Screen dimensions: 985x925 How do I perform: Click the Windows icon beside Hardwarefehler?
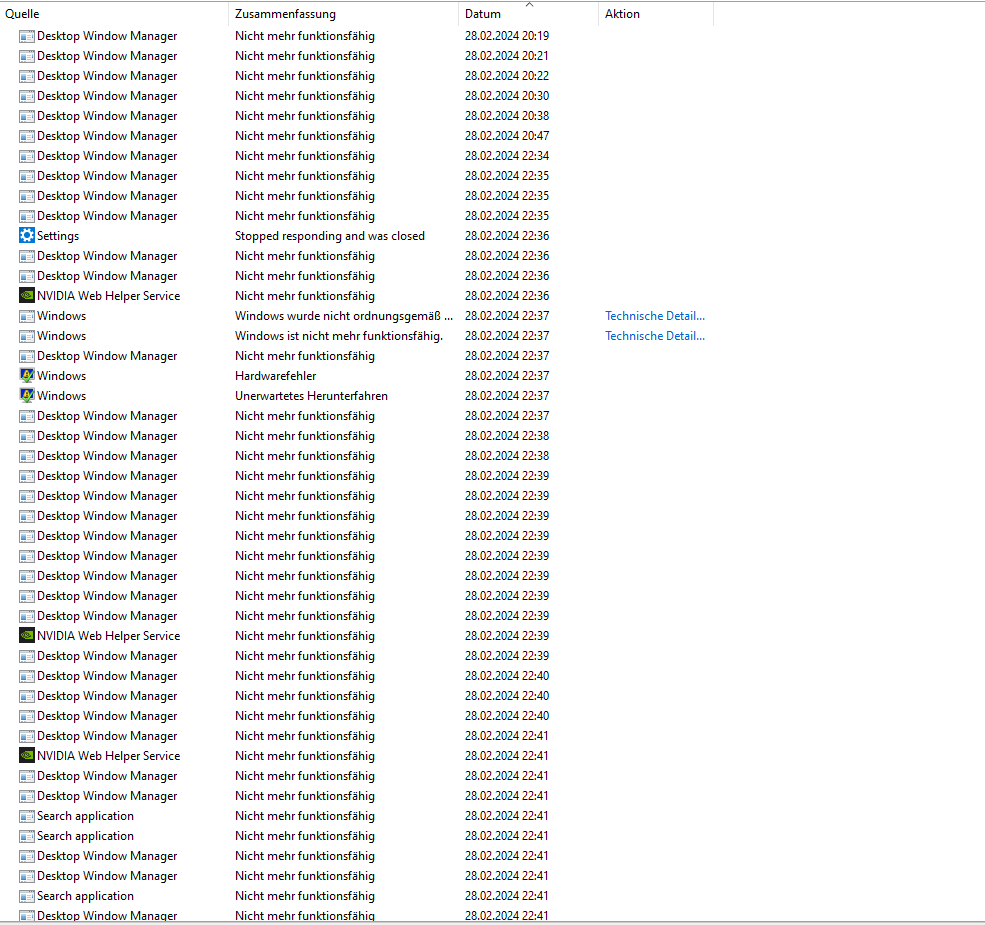pyautogui.click(x=26, y=376)
